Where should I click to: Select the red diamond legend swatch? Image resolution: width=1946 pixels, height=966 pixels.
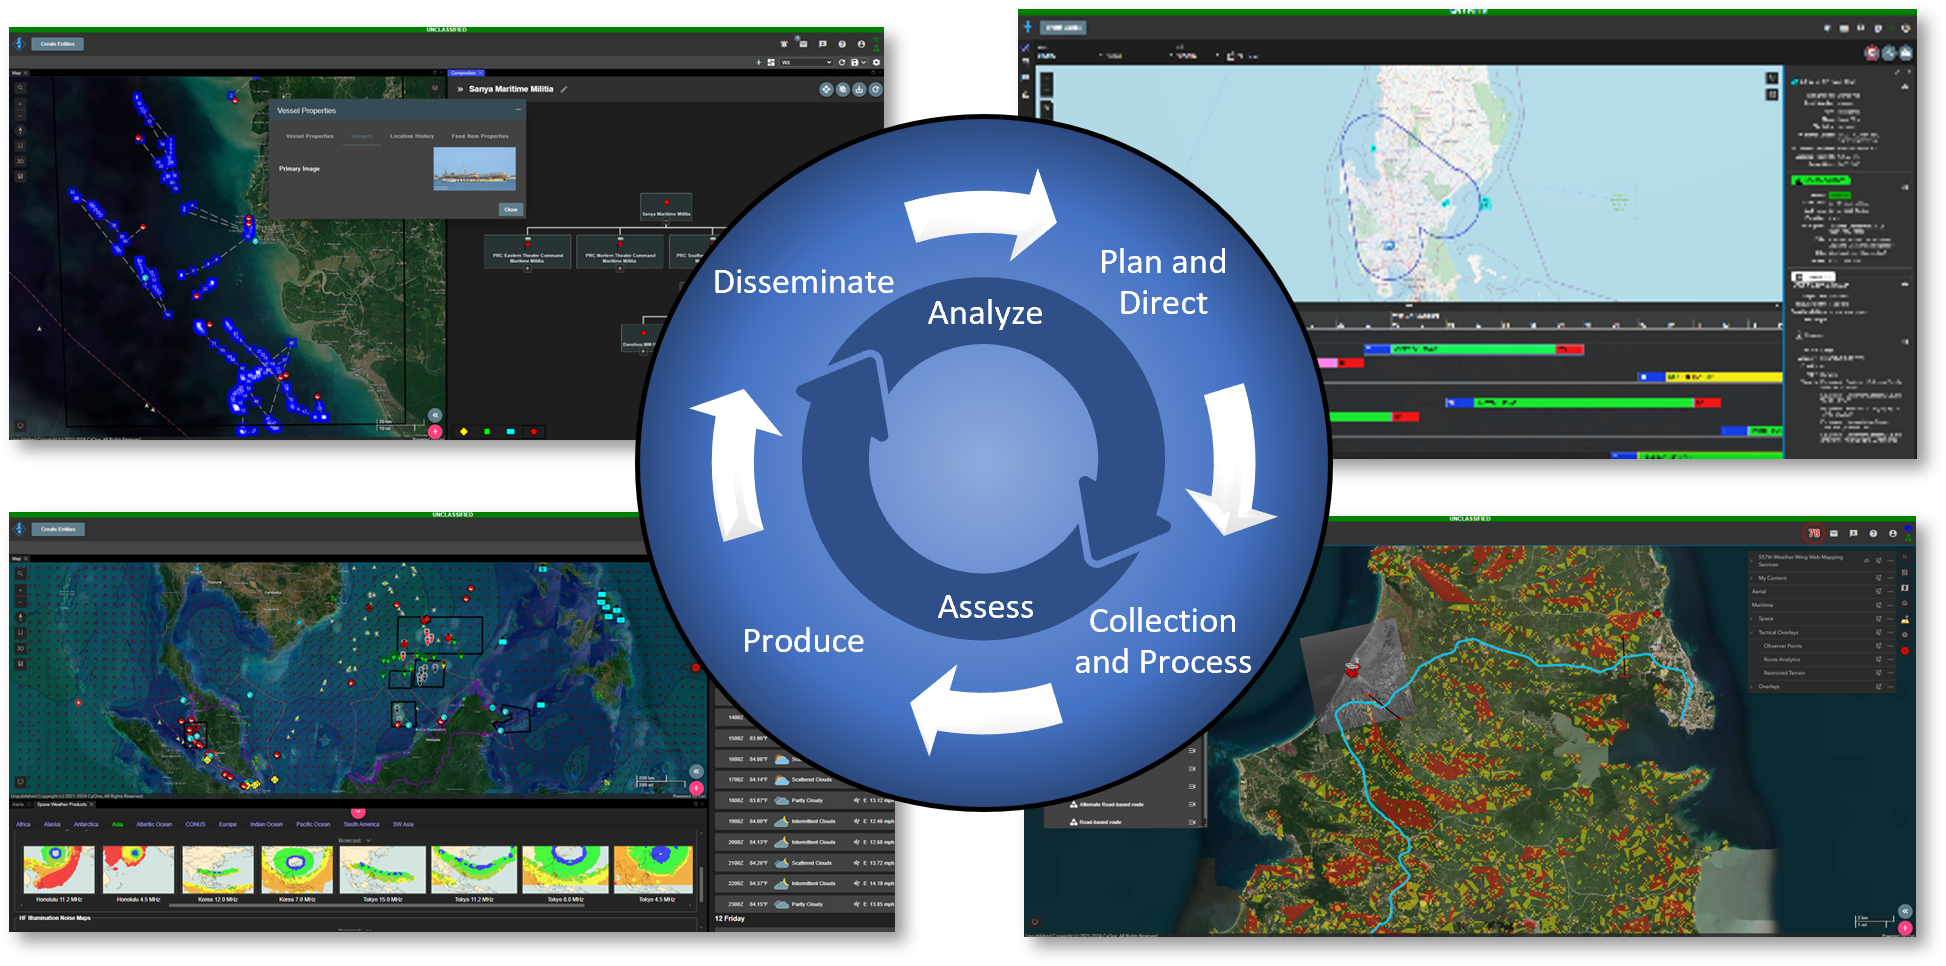coord(533,431)
